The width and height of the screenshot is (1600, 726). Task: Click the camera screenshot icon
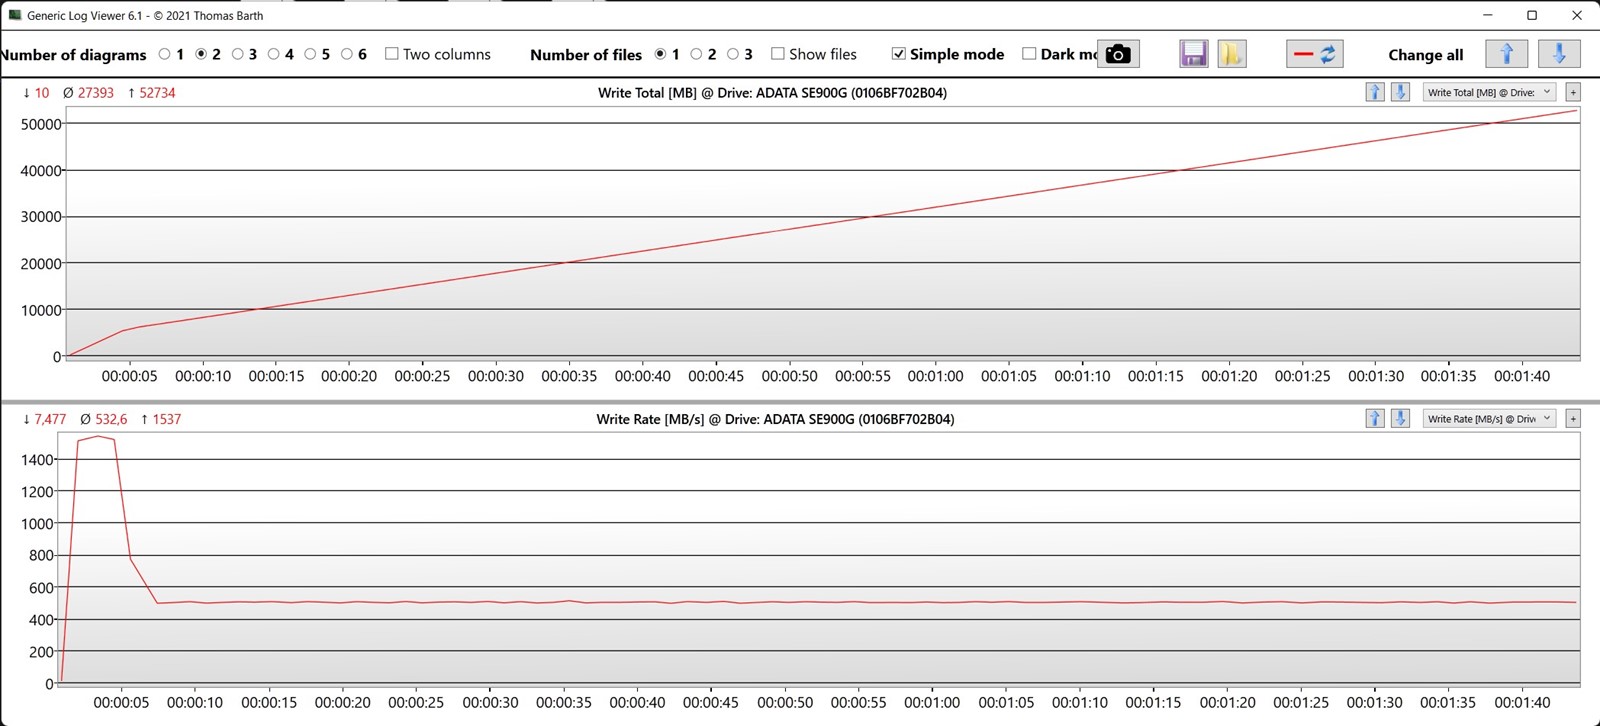1118,54
